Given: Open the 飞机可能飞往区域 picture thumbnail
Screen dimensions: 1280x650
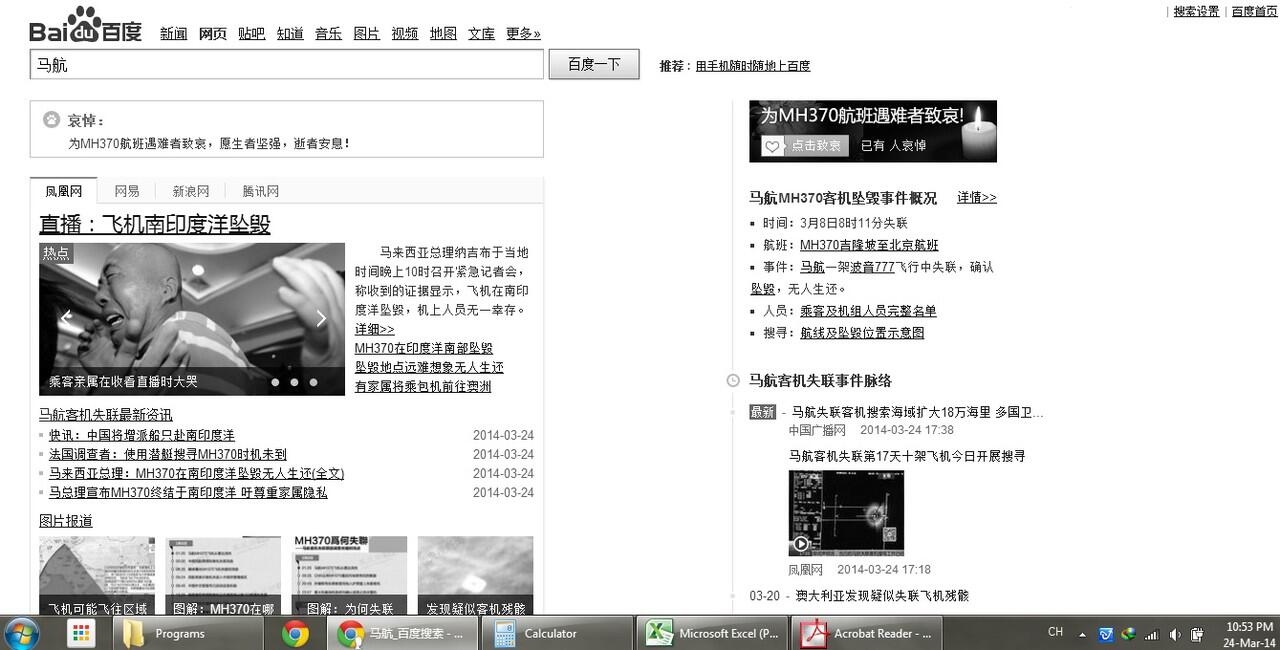Looking at the screenshot, I should click(97, 576).
